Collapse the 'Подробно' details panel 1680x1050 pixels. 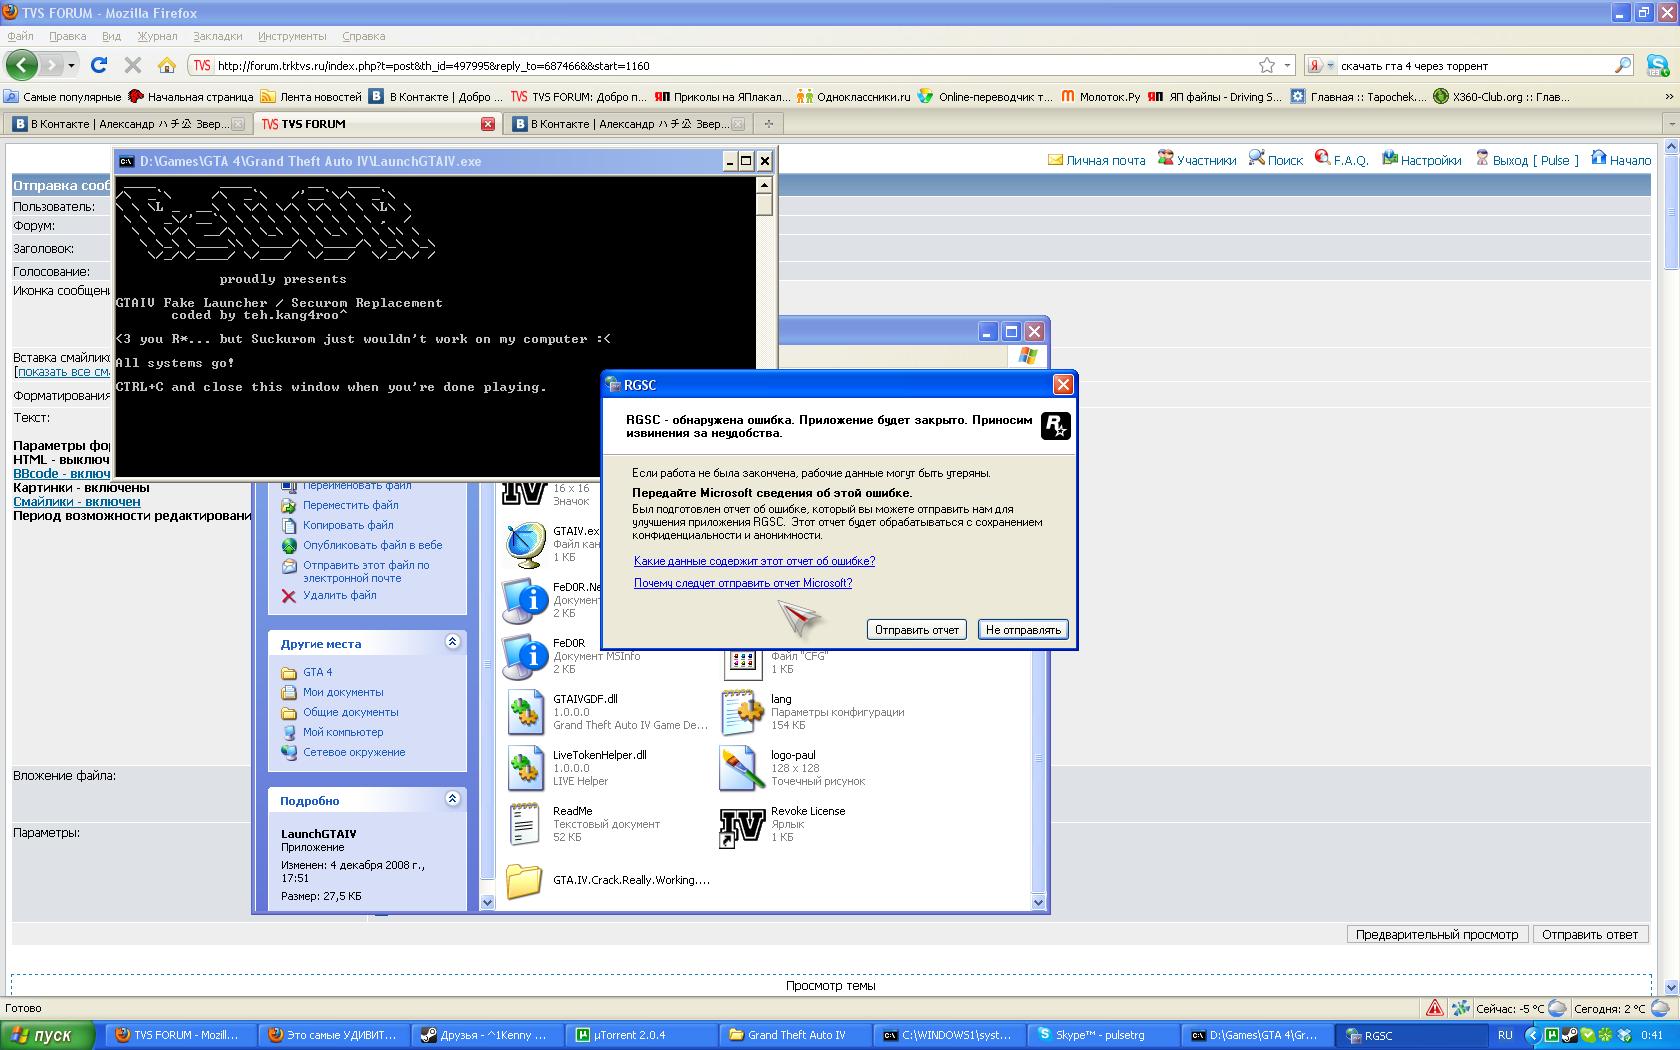coord(452,799)
